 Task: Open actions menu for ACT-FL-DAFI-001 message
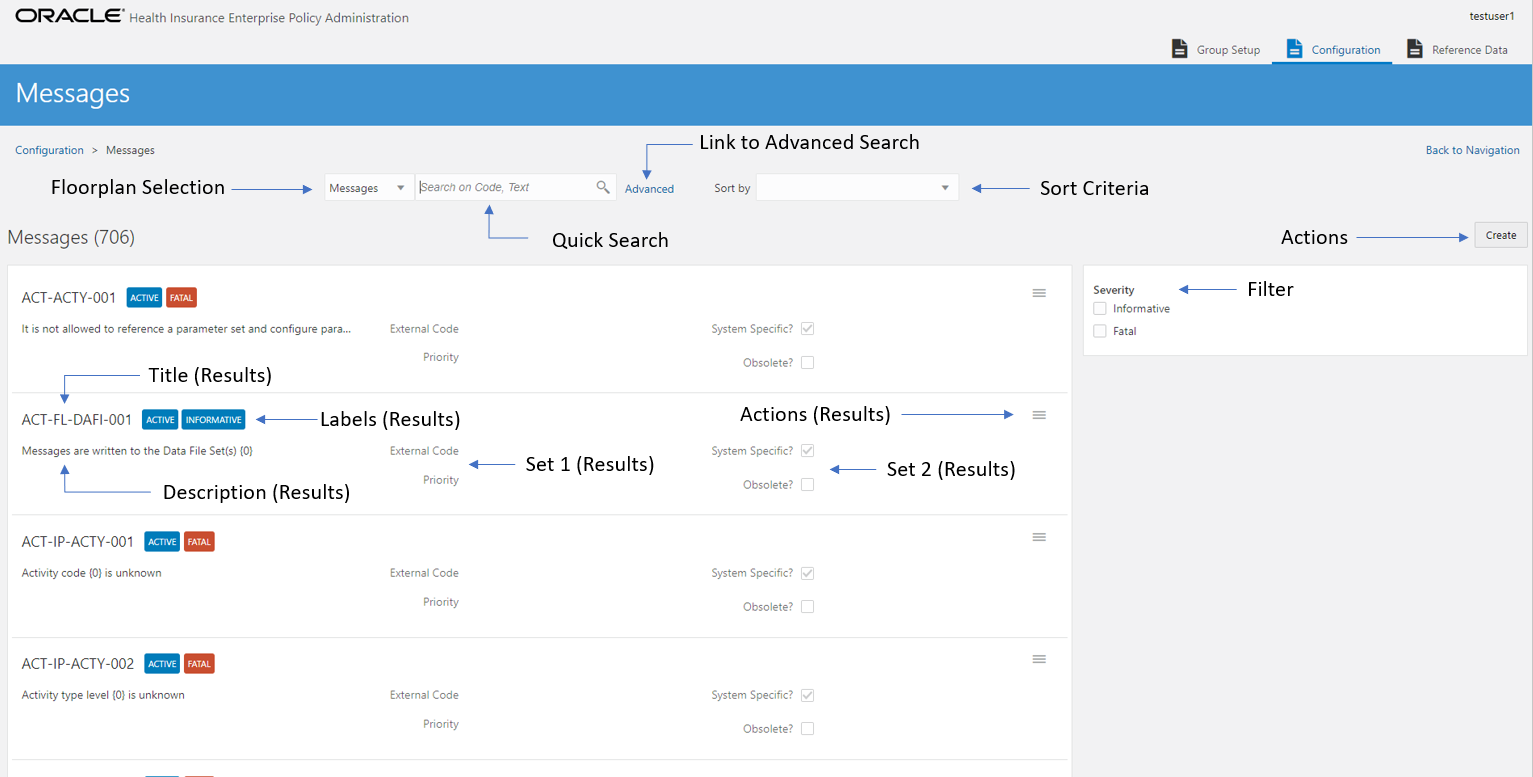(x=1039, y=415)
